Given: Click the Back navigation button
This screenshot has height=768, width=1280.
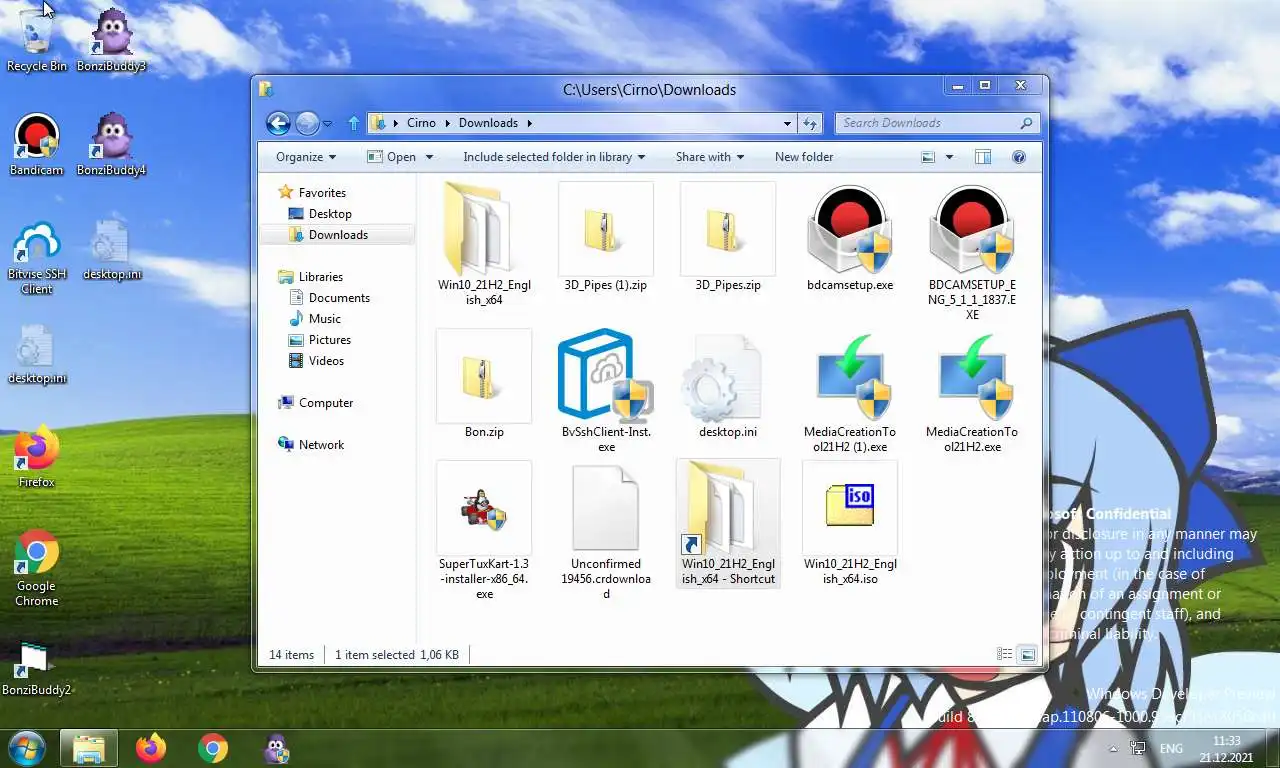Looking at the screenshot, I should (278, 123).
